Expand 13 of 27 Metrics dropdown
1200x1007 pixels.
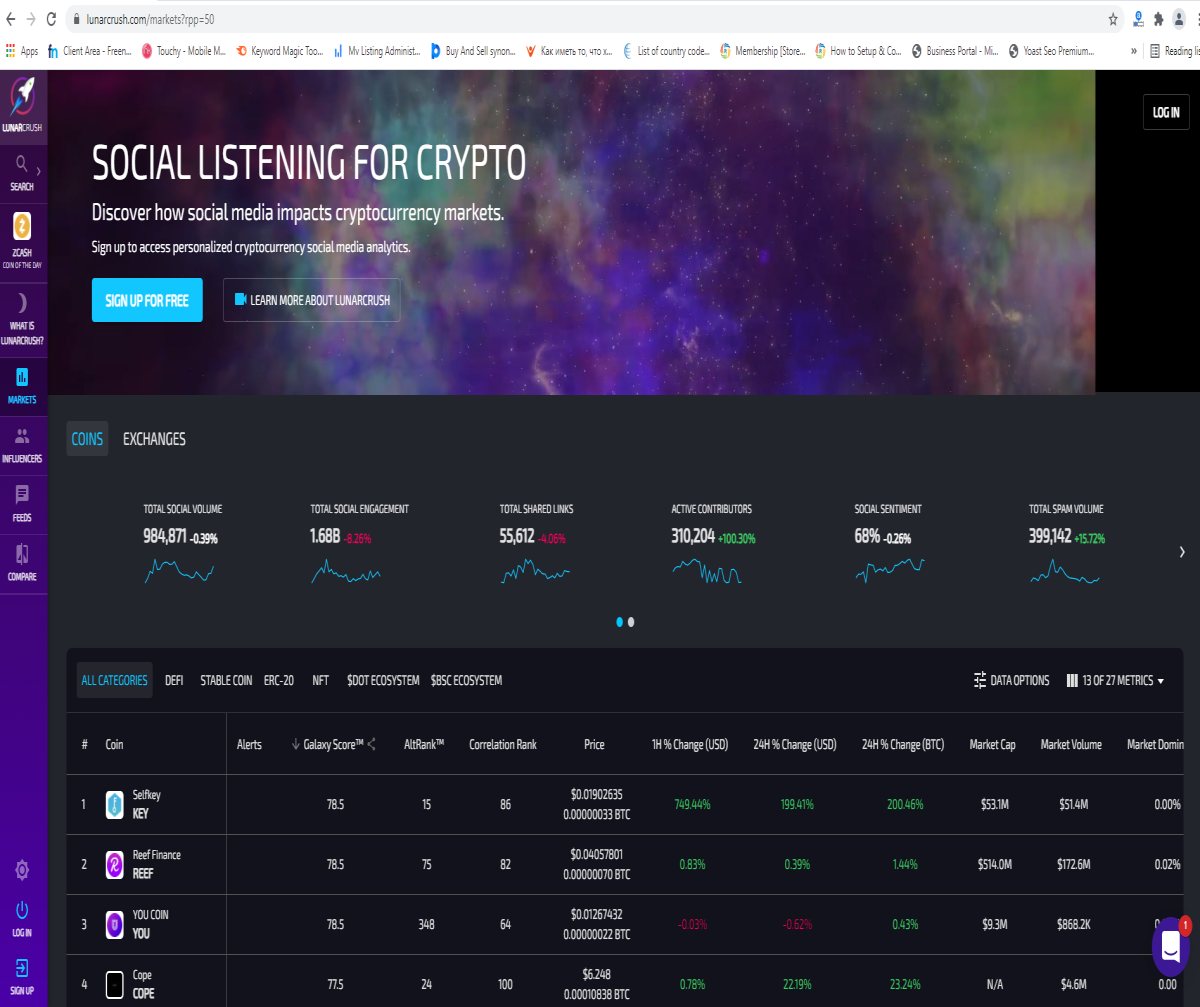pos(1115,680)
